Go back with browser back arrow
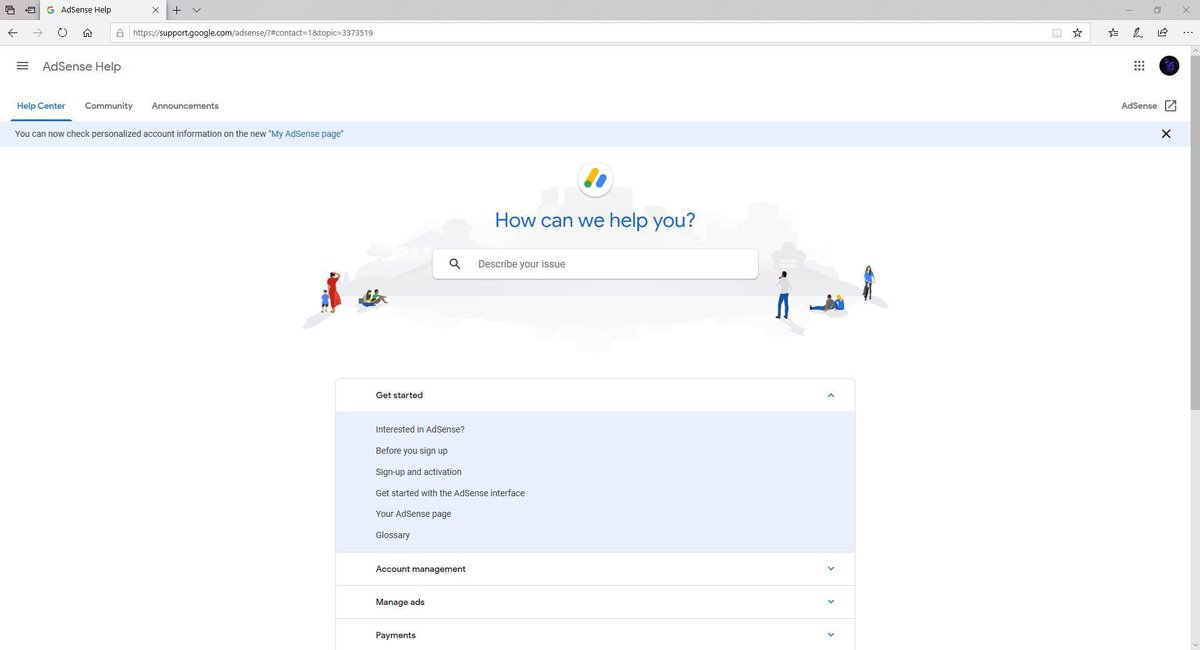The height and width of the screenshot is (650, 1200). (13, 32)
